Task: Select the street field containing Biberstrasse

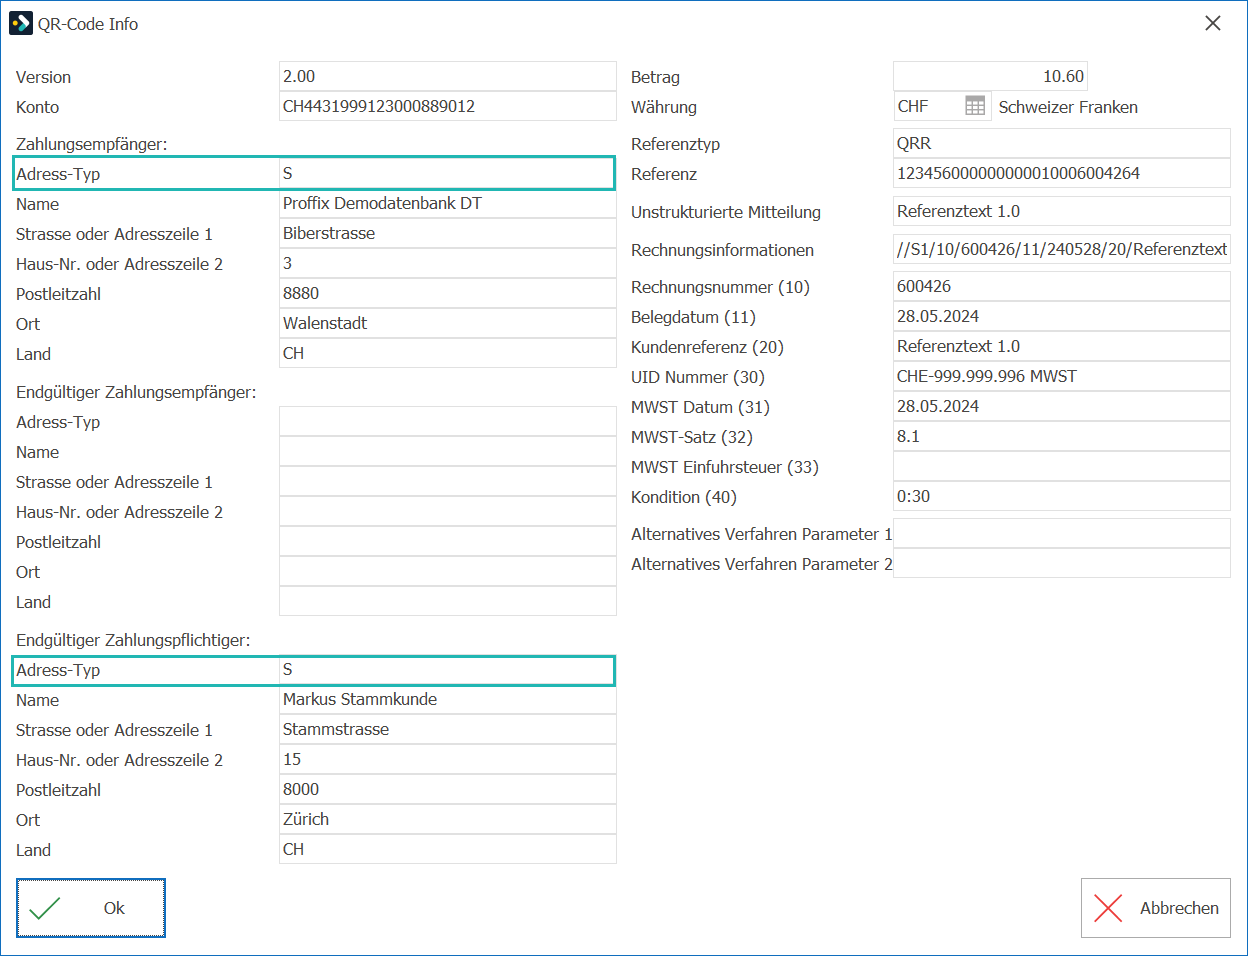Action: [448, 233]
